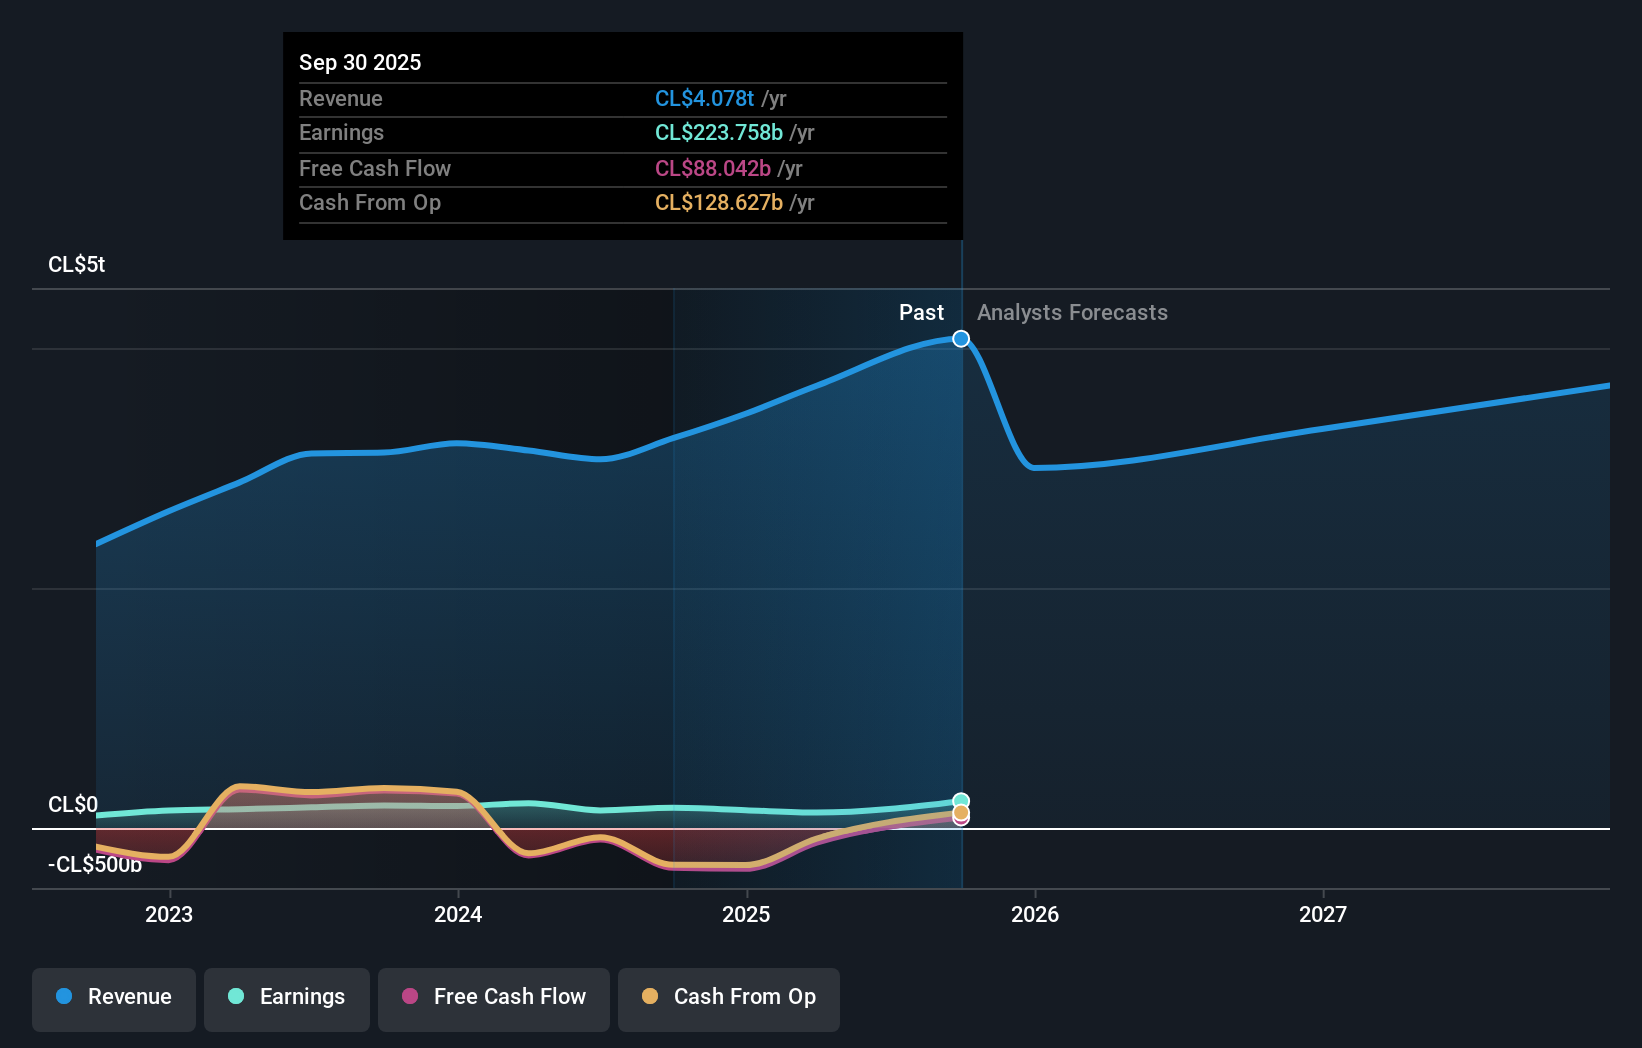
Task: Click the Past label above the chart
Action: click(x=921, y=312)
